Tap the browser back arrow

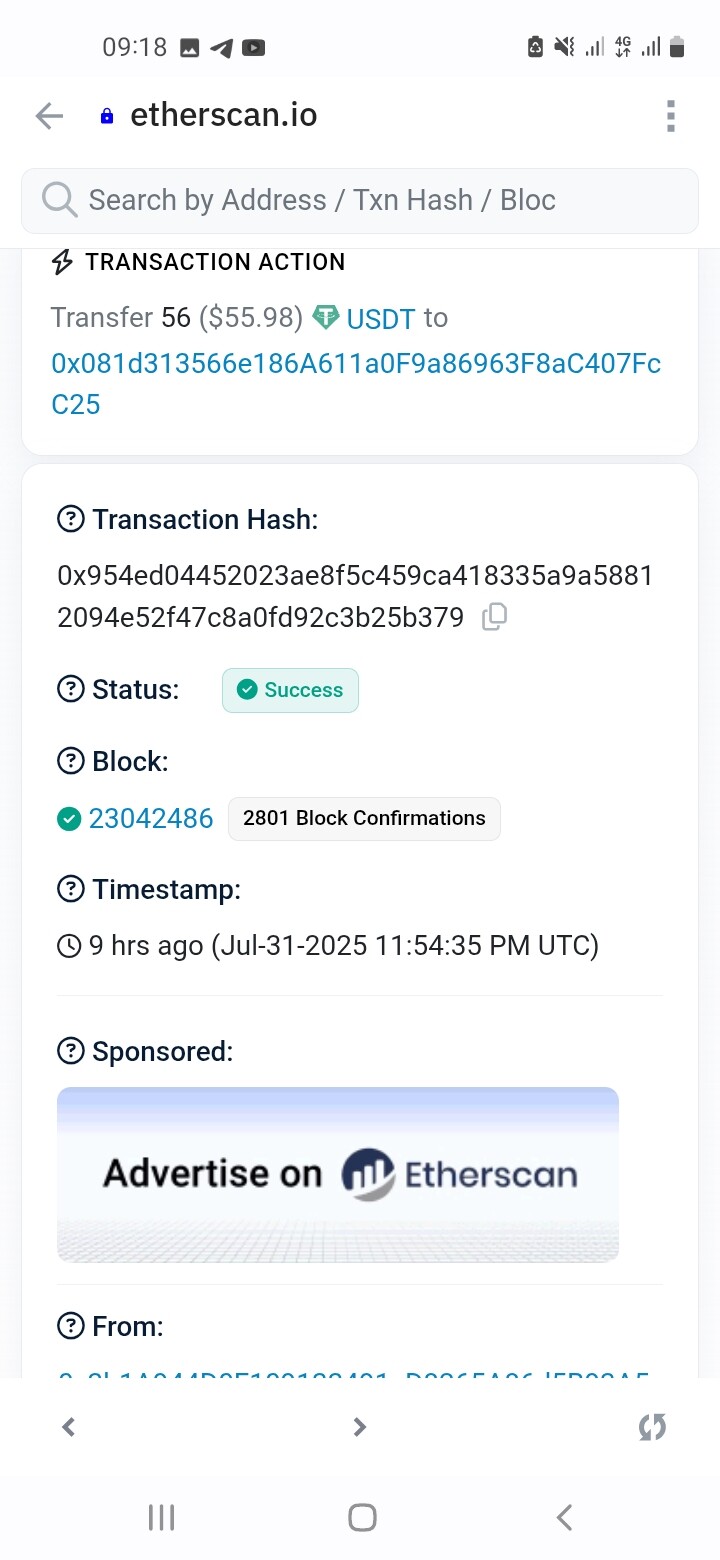[x=49, y=116]
